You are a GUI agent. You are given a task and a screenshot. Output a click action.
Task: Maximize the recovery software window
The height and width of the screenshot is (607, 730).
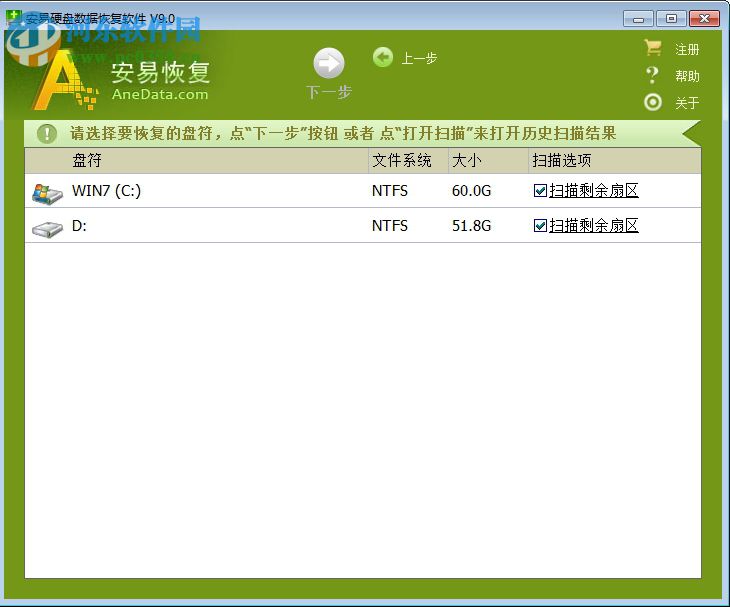click(x=671, y=19)
